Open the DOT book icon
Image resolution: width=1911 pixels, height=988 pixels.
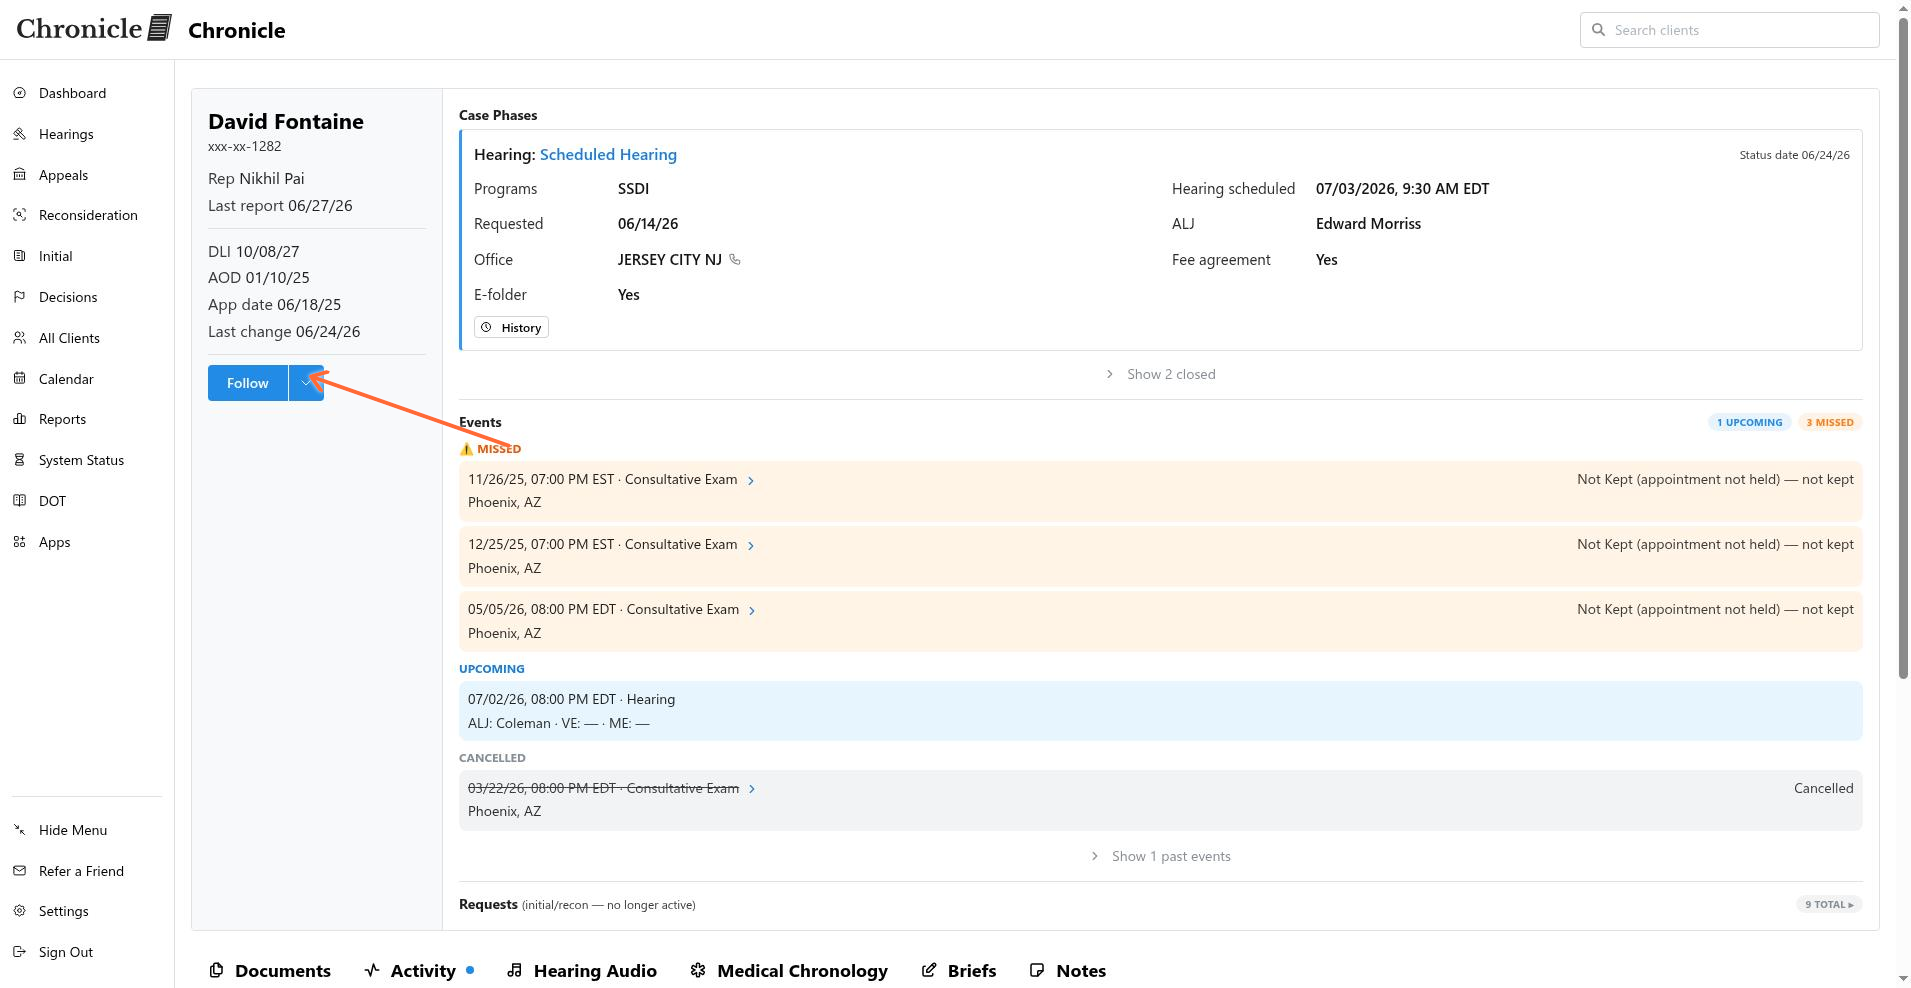(x=20, y=501)
